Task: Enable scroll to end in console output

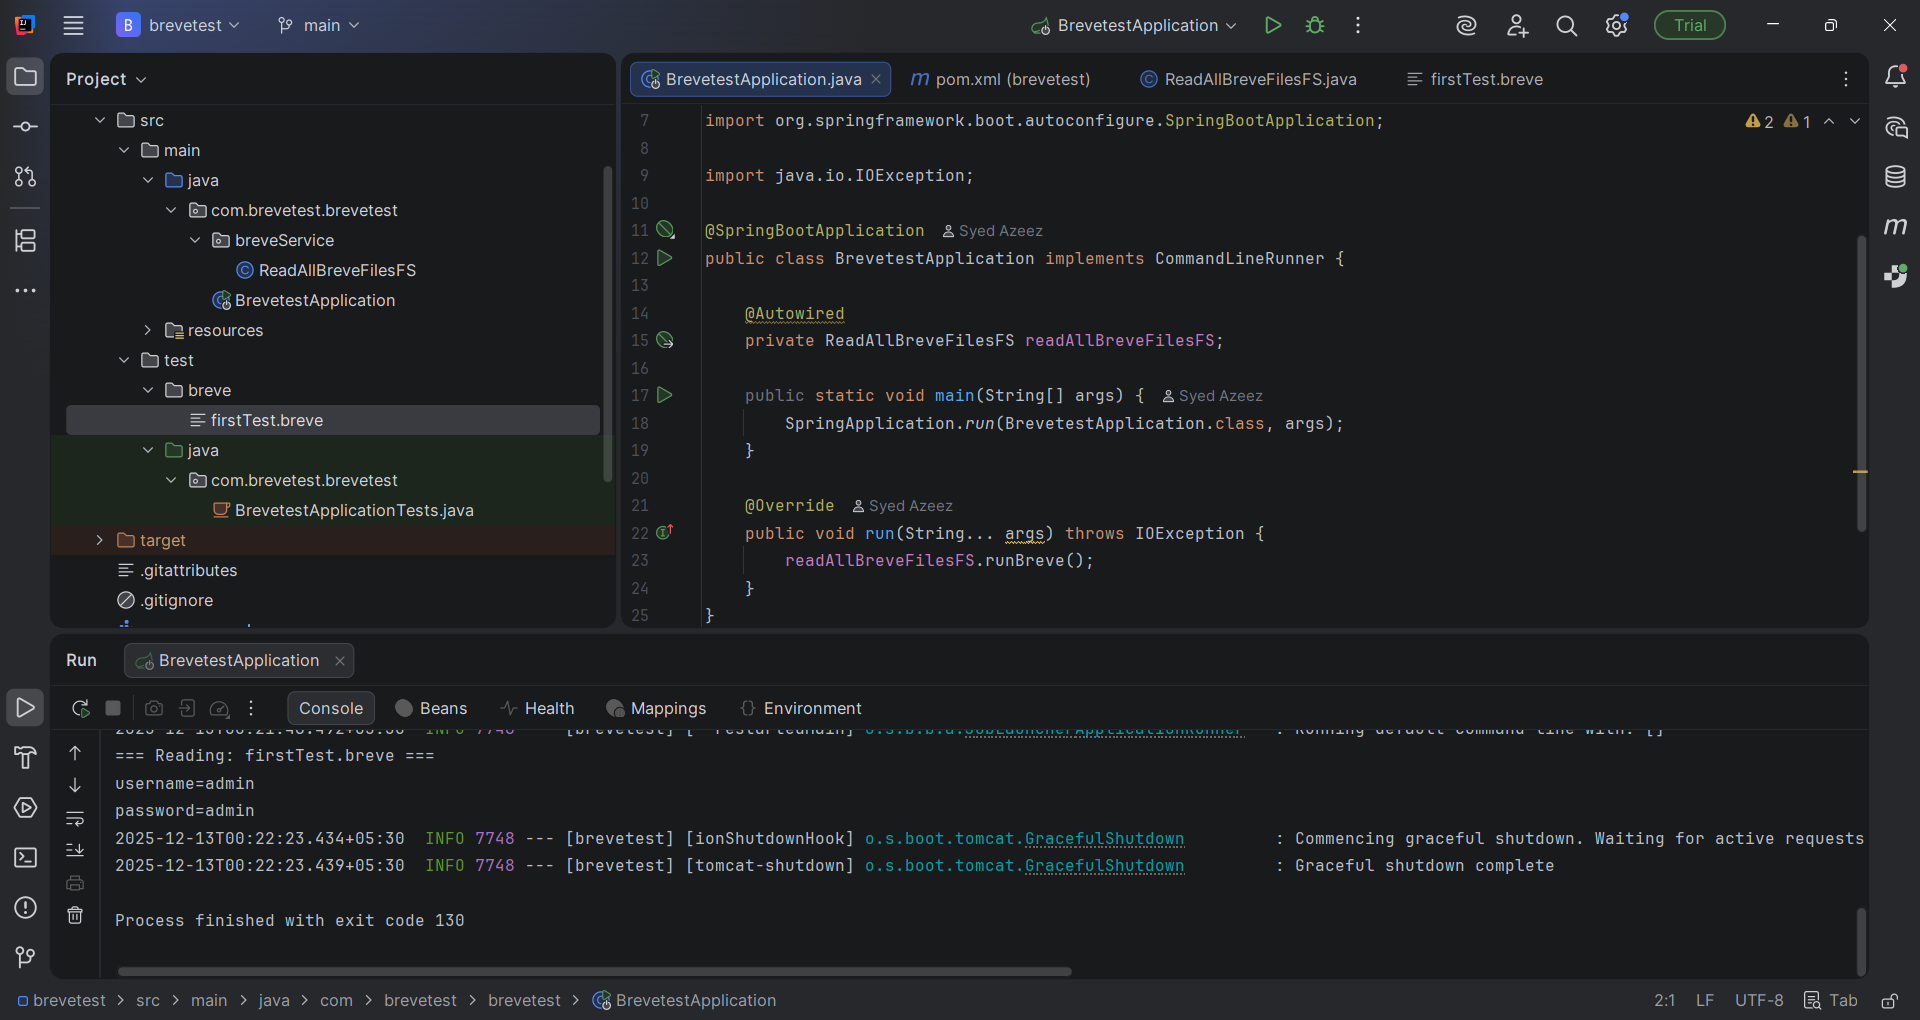Action: point(75,850)
